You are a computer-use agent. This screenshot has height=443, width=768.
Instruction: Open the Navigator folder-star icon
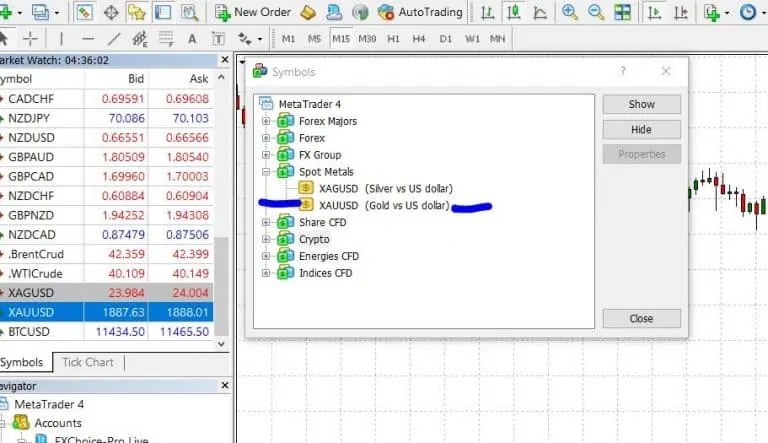pyautogui.click(x=137, y=12)
